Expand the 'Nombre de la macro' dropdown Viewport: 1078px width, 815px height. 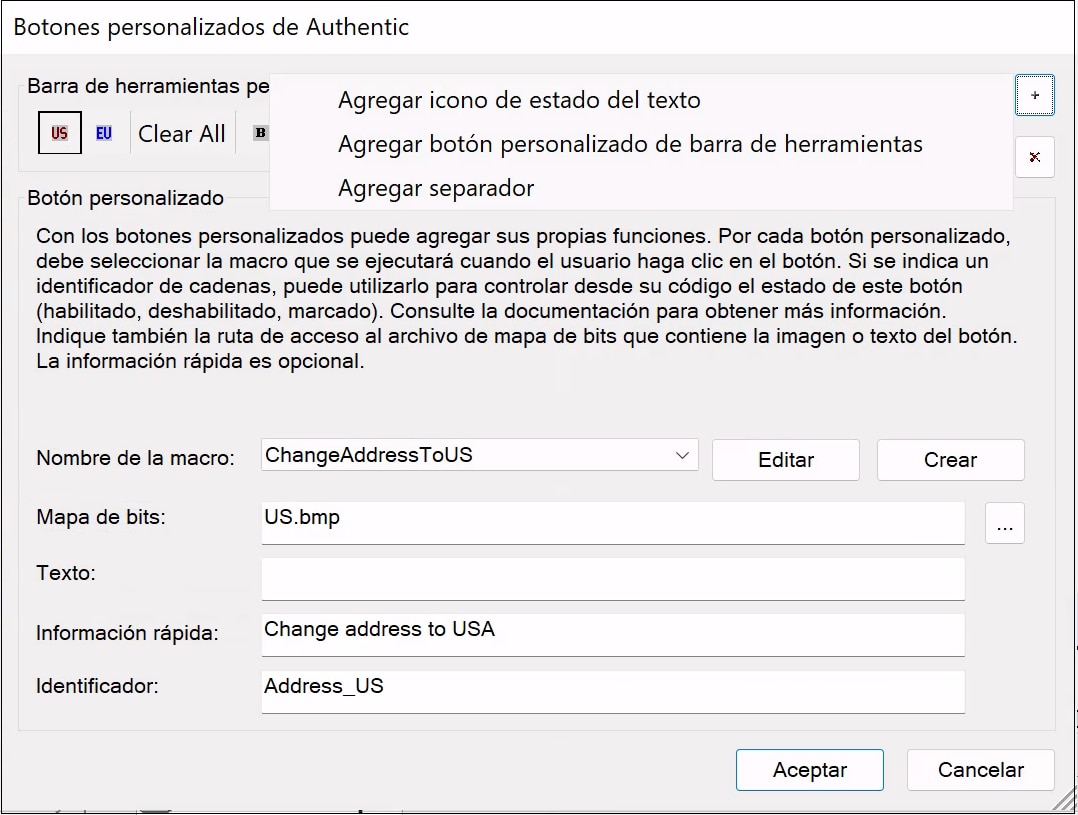click(x=682, y=456)
